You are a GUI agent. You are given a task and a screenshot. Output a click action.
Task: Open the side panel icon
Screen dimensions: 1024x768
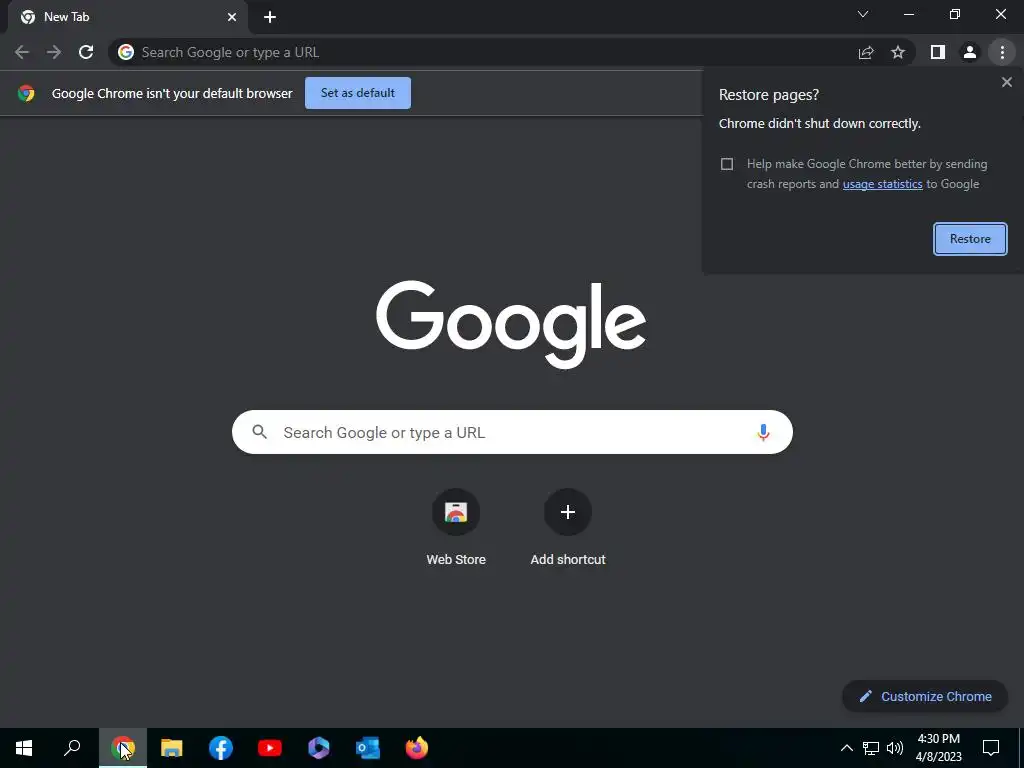(938, 52)
